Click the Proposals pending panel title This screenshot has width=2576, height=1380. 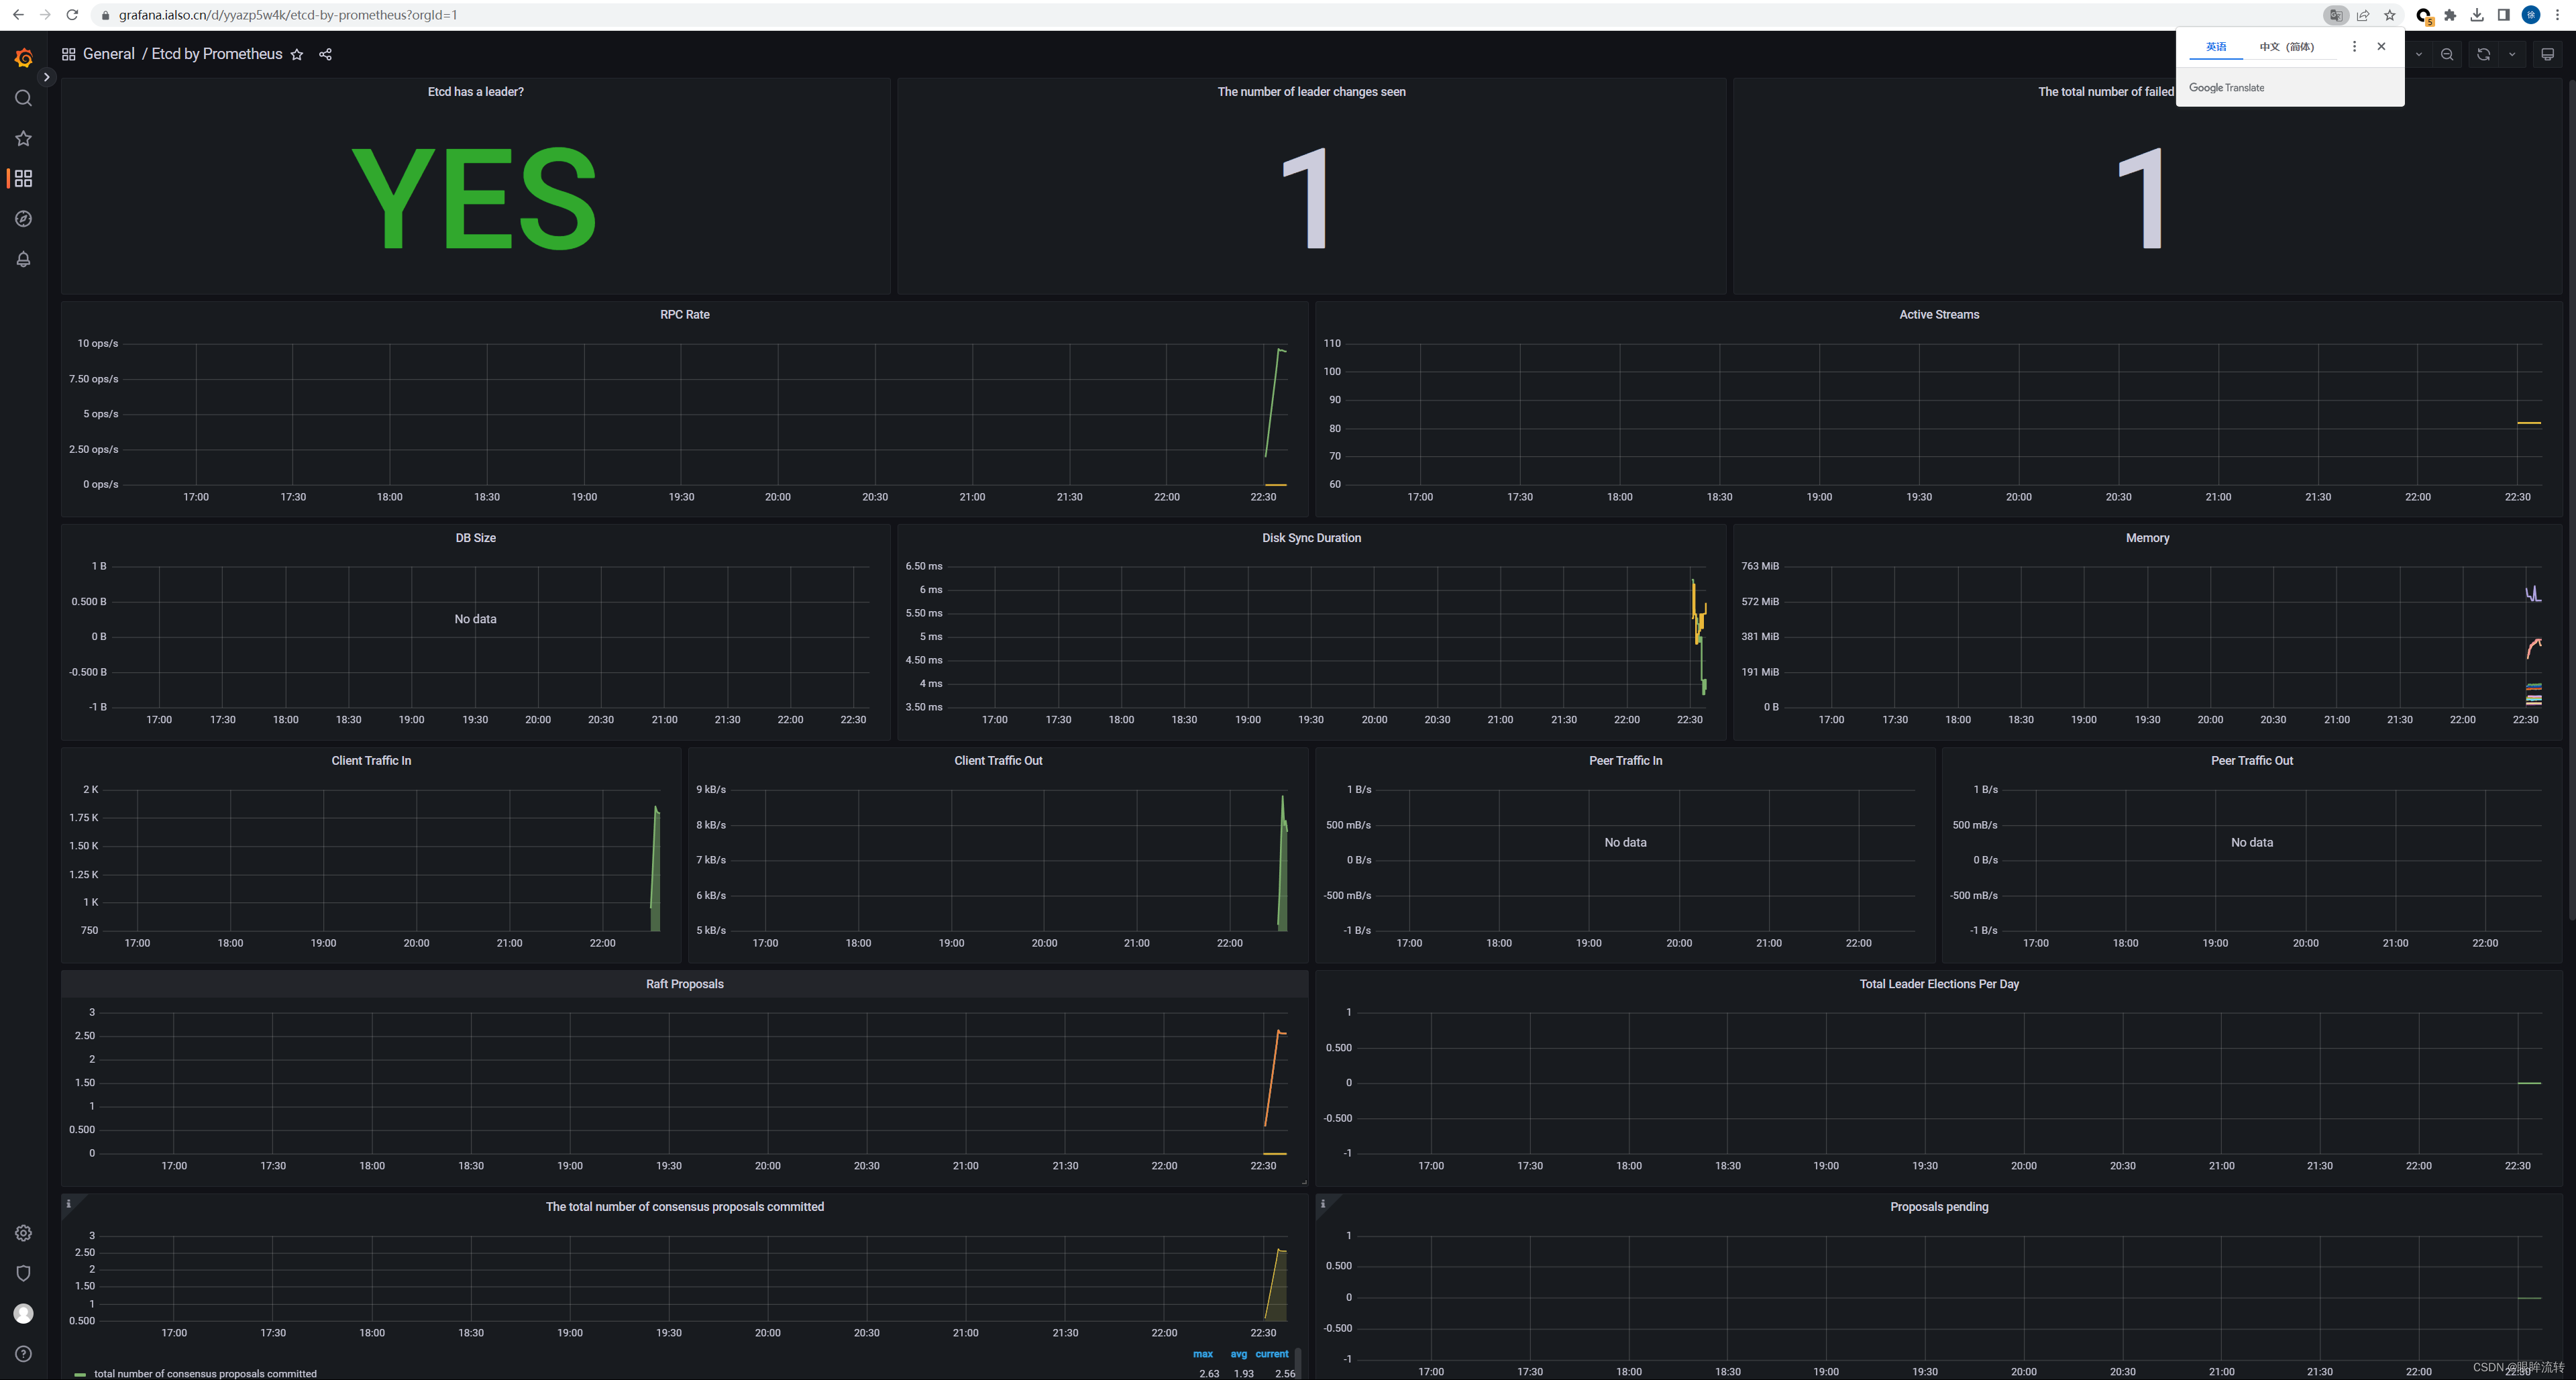tap(1939, 1208)
